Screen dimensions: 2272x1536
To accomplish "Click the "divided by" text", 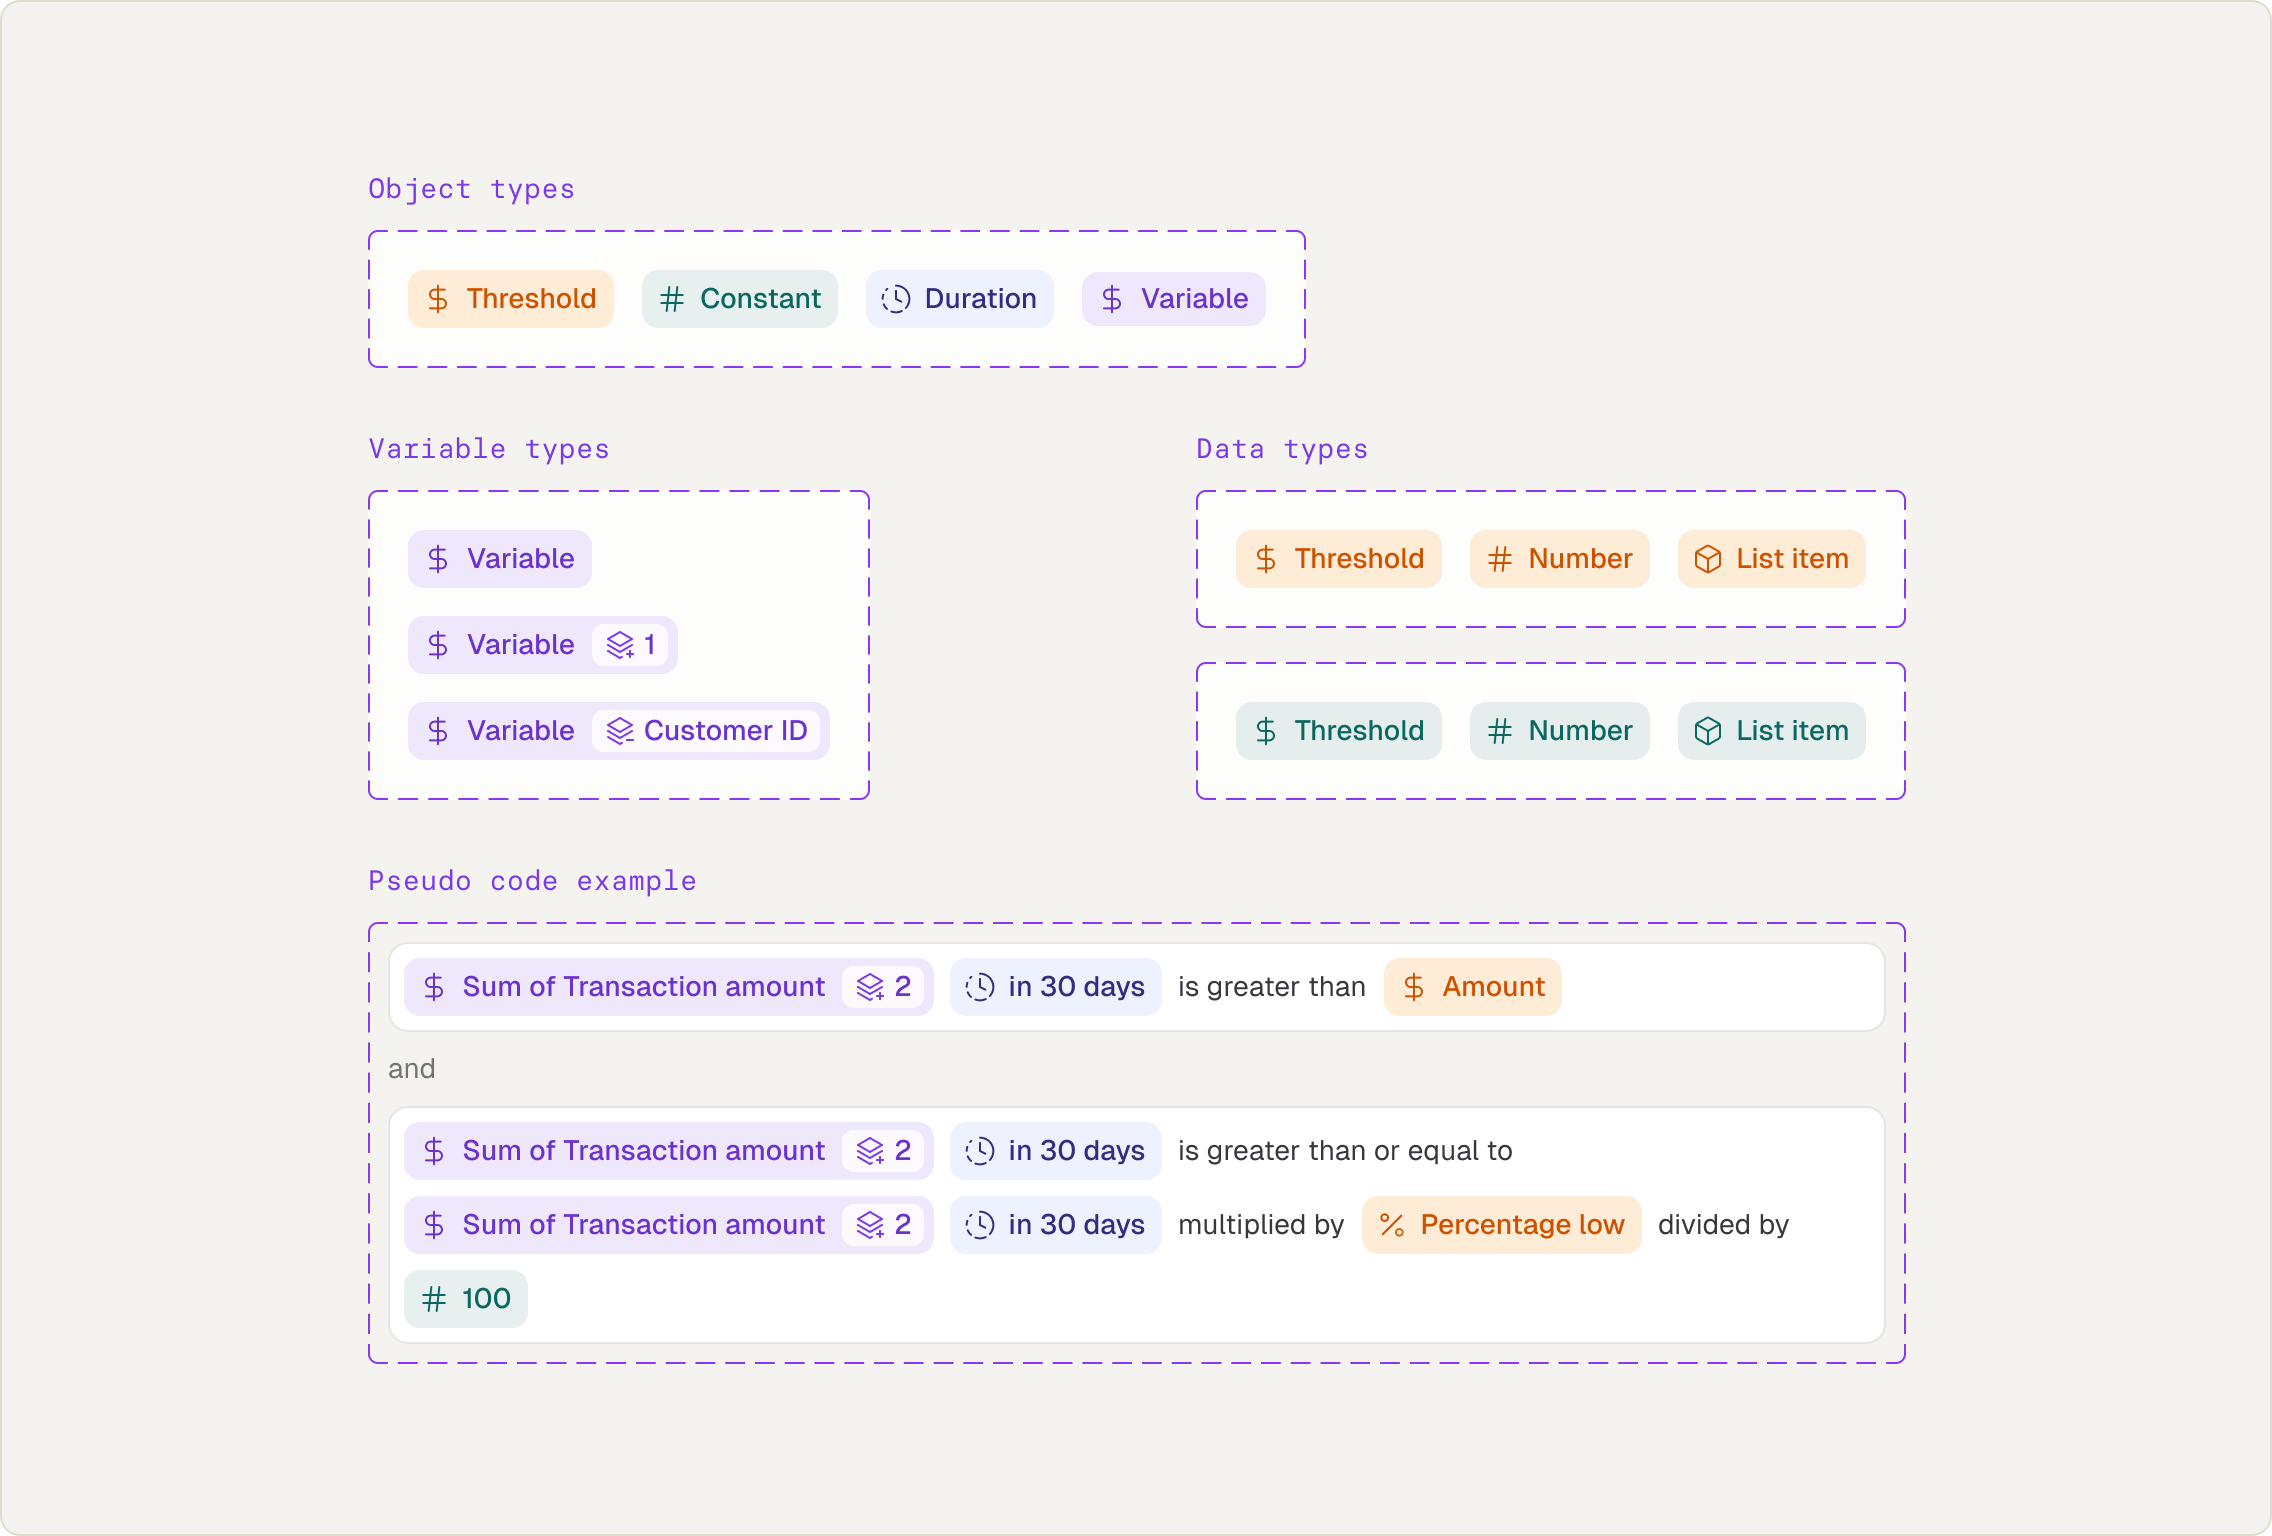I will tap(1723, 1225).
